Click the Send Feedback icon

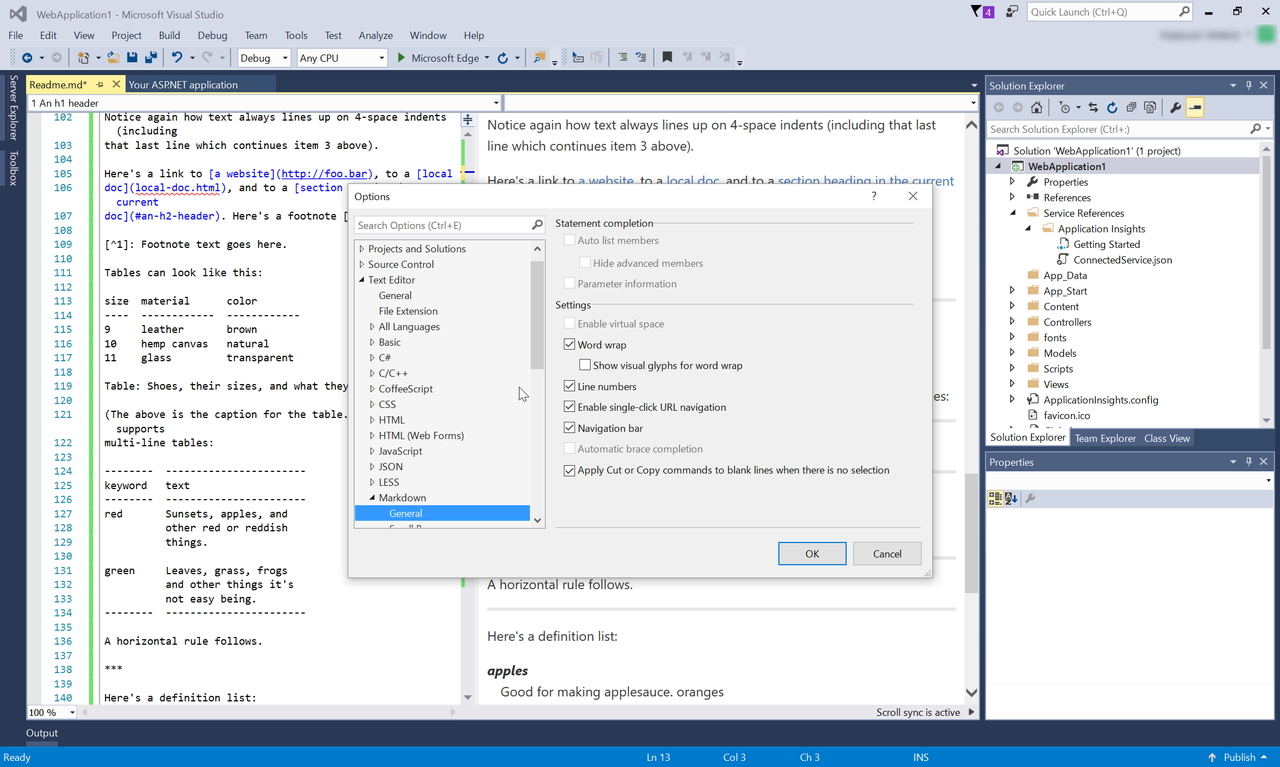(1013, 12)
